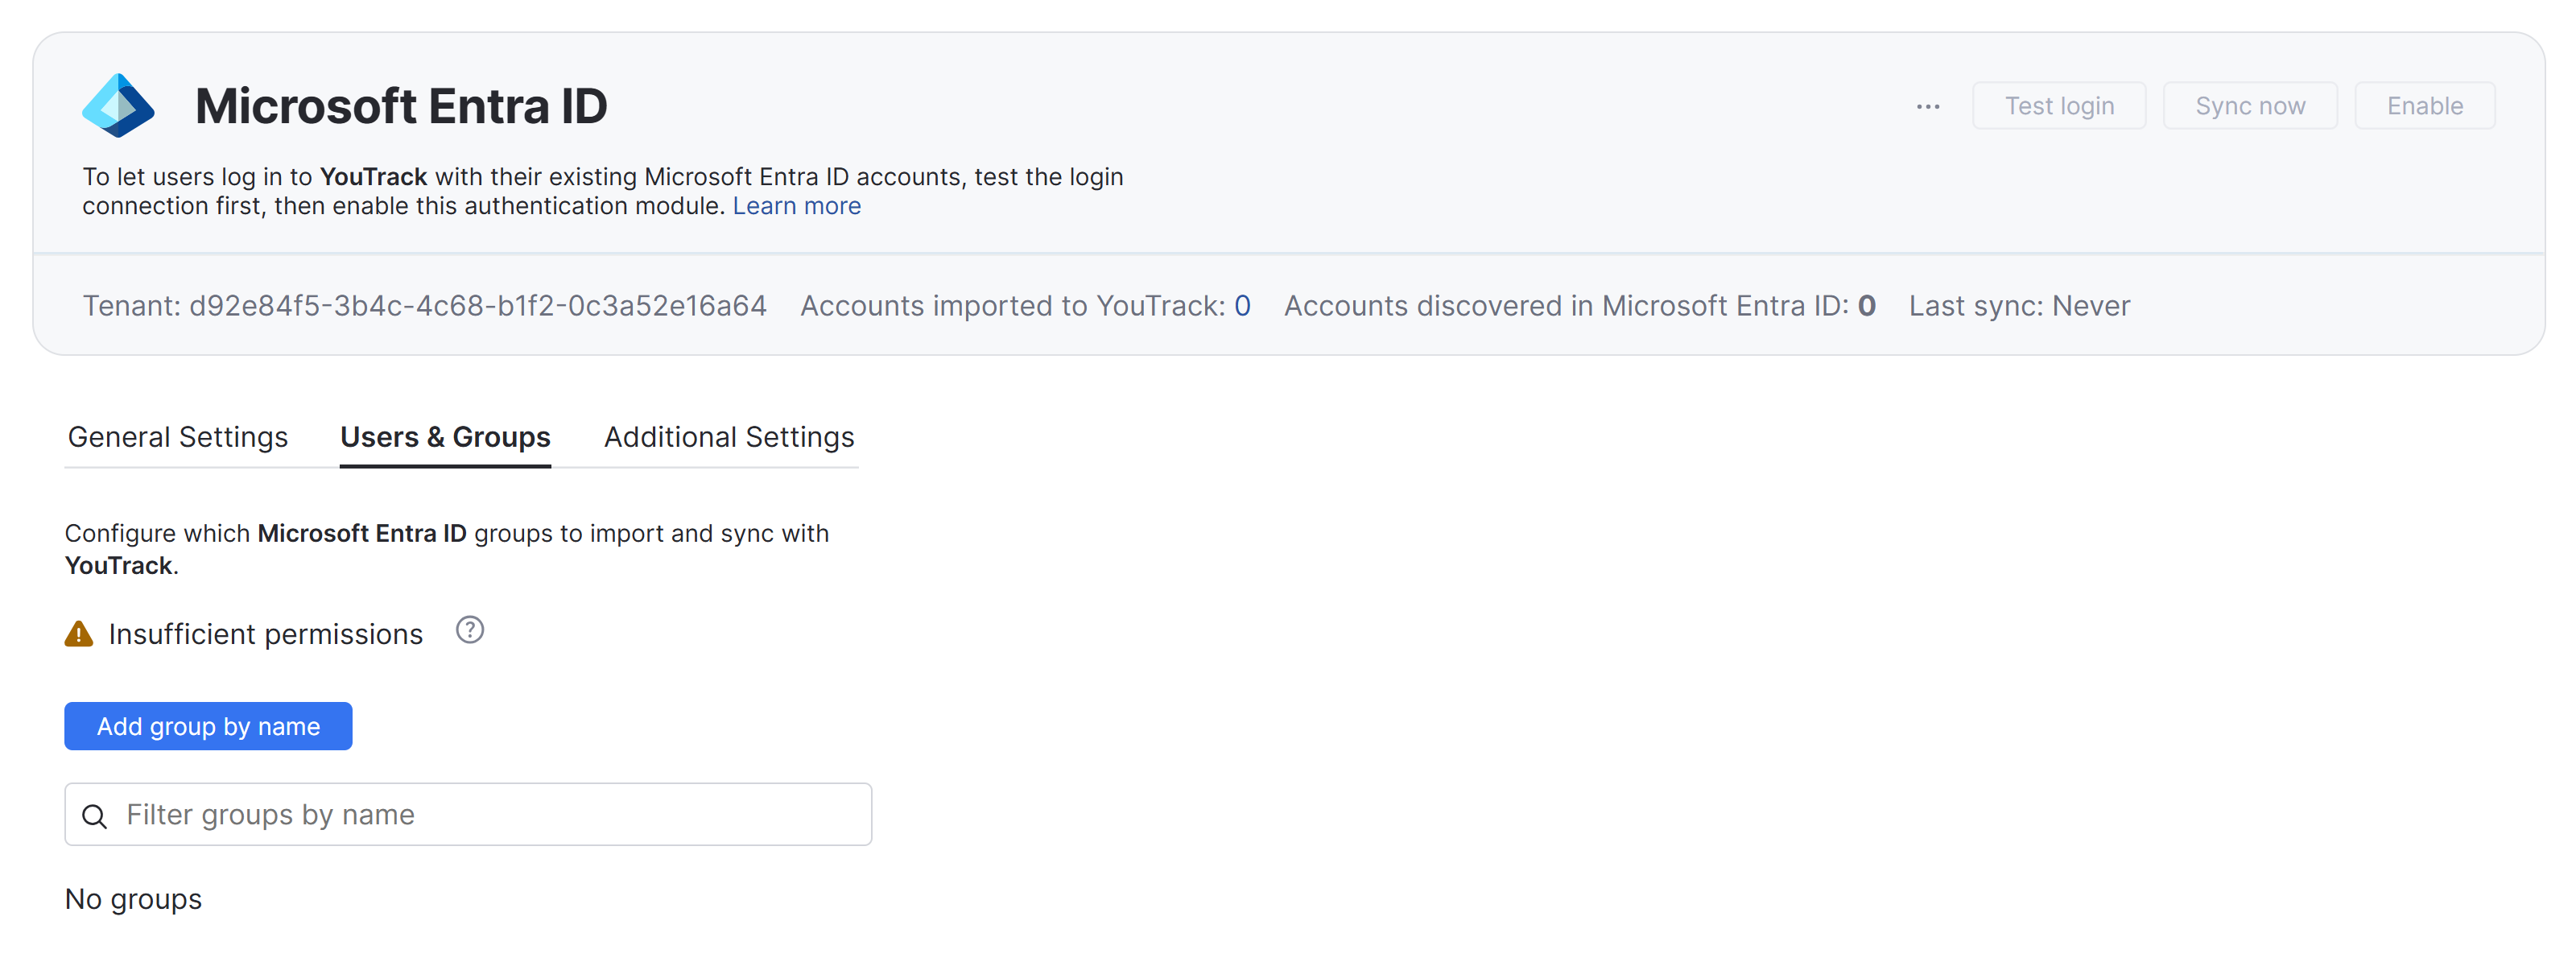The image size is (2576, 962).
Task: Click the Microsoft Entra ID page title
Action: click(401, 106)
